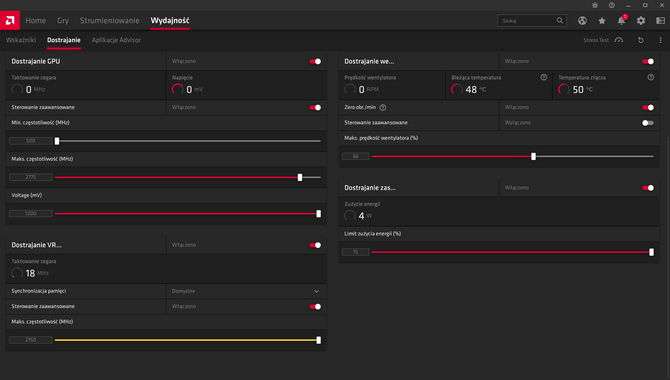The image size is (670, 380).
Task: Click VRAM Taktowanie zegara 18 MHz reading
Action: click(30, 273)
